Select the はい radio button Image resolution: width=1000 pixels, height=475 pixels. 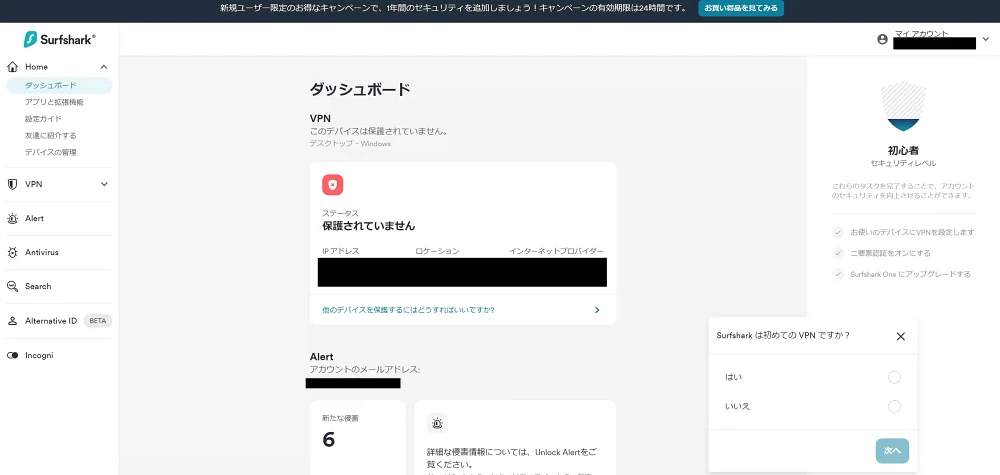pyautogui.click(x=894, y=377)
